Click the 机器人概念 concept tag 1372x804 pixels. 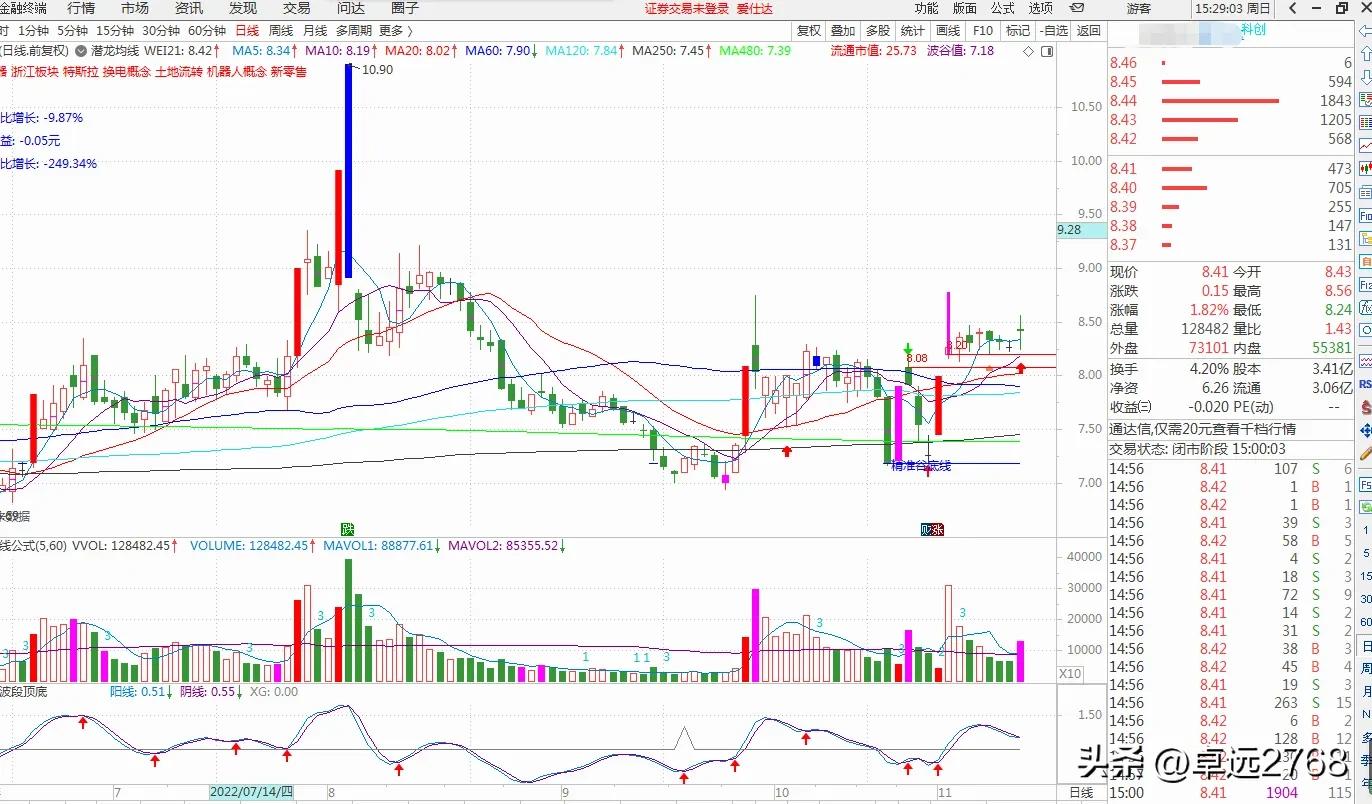(237, 72)
